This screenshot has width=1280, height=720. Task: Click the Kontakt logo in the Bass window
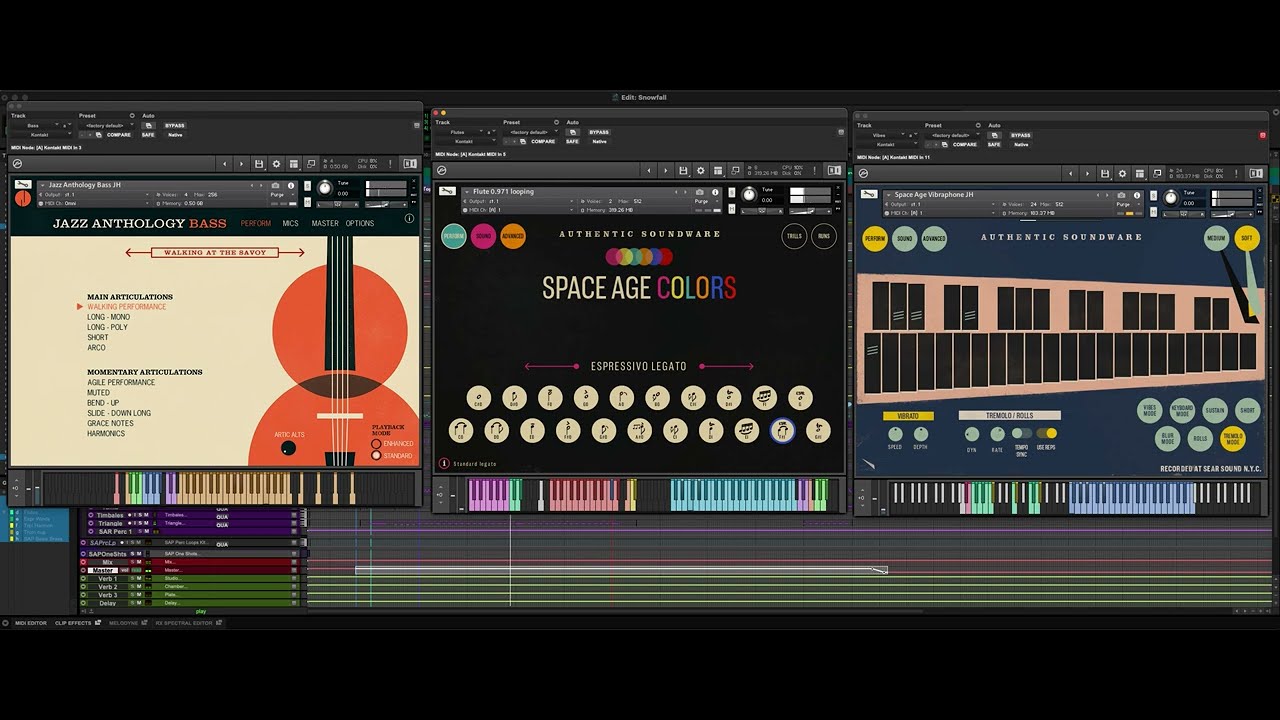(x=17, y=164)
